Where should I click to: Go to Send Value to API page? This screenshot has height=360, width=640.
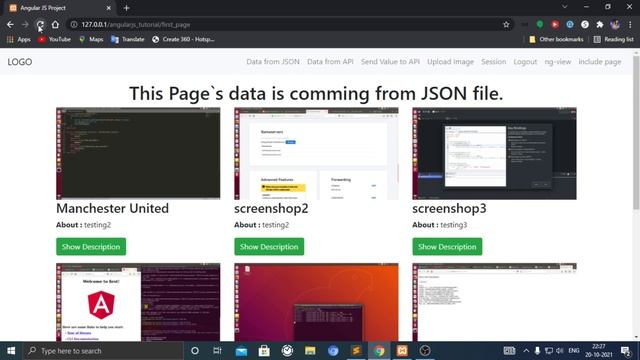(x=390, y=62)
